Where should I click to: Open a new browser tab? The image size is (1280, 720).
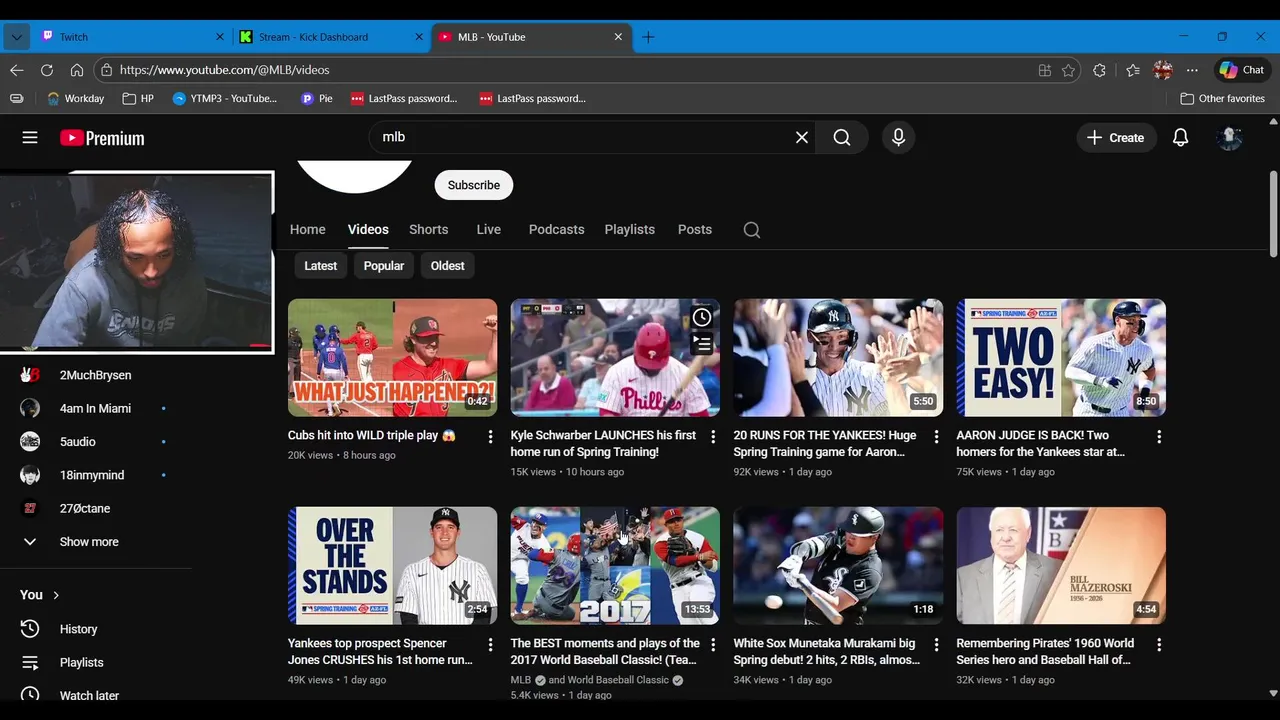tap(648, 37)
